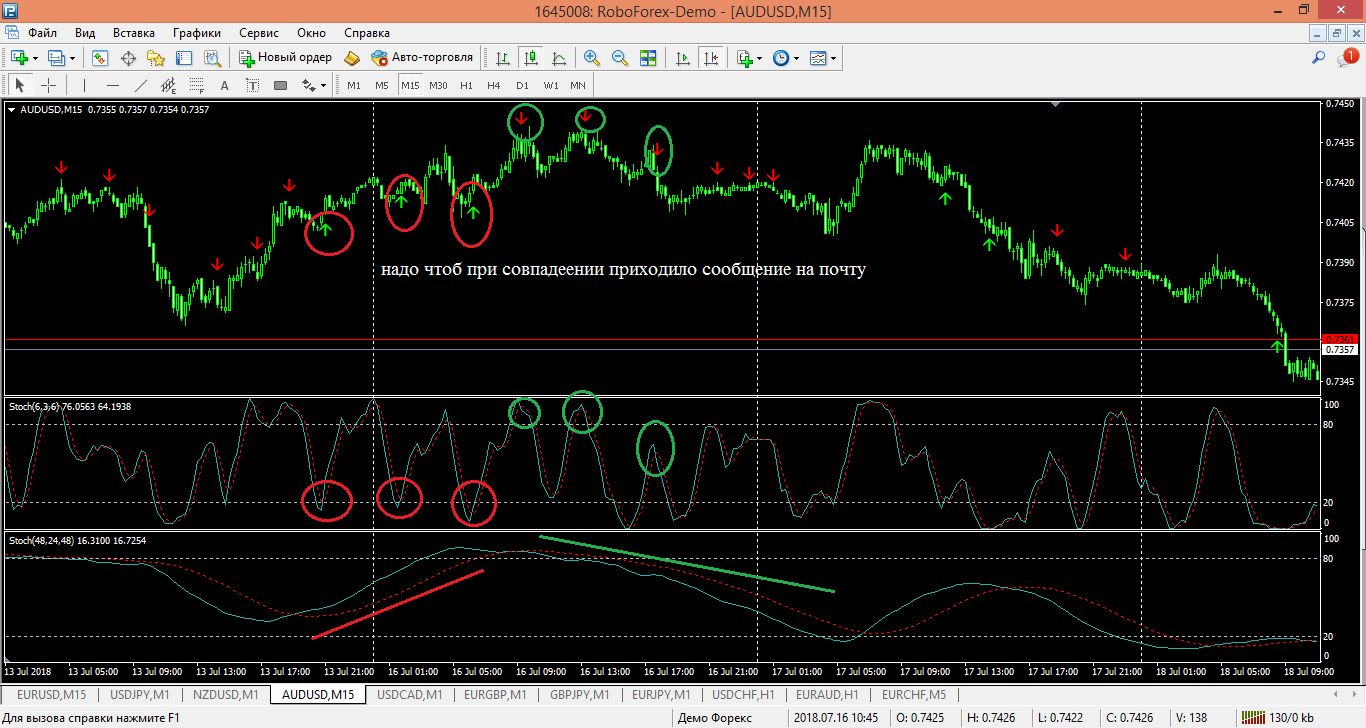Switch to candlestick chart display
The width and height of the screenshot is (1366, 728).
pyautogui.click(x=531, y=58)
